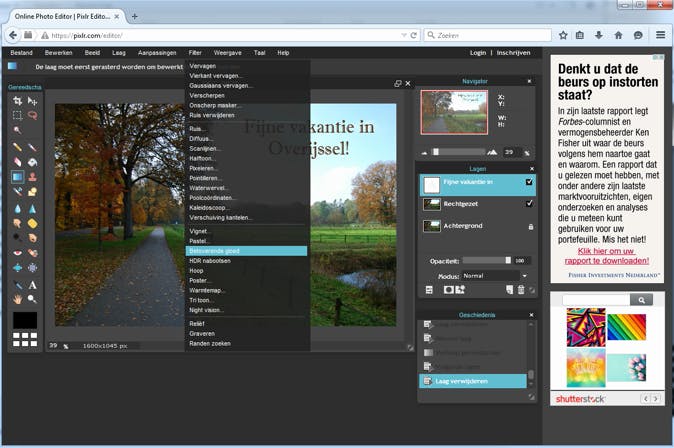
Task: Choose Kaleidoscoop filter
Action: 246,208
